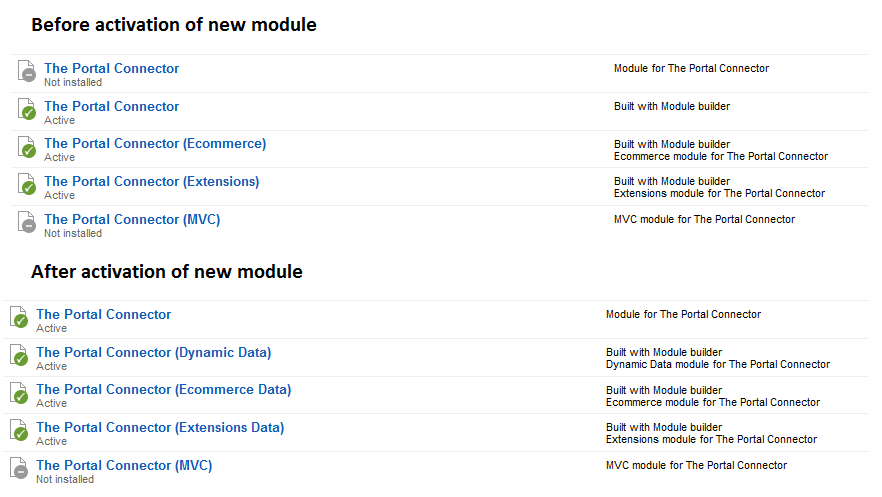Image resolution: width=882 pixels, height=497 pixels.
Task: Open The Portal Connector (Ecommerce Data) link
Action: [x=164, y=390]
